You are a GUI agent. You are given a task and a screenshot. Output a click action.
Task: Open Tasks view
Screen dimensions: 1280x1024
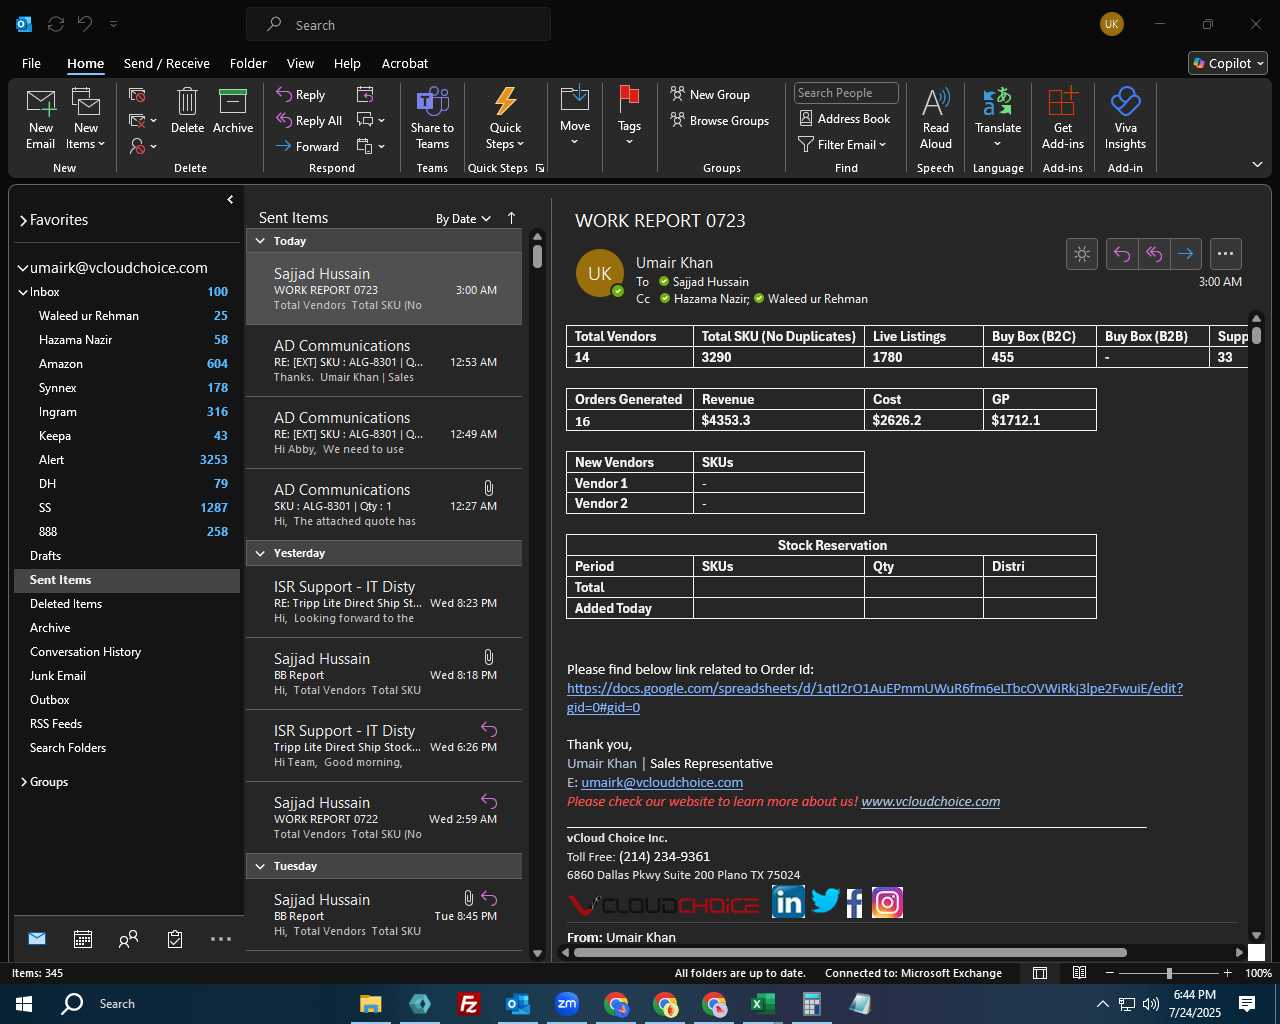175,939
